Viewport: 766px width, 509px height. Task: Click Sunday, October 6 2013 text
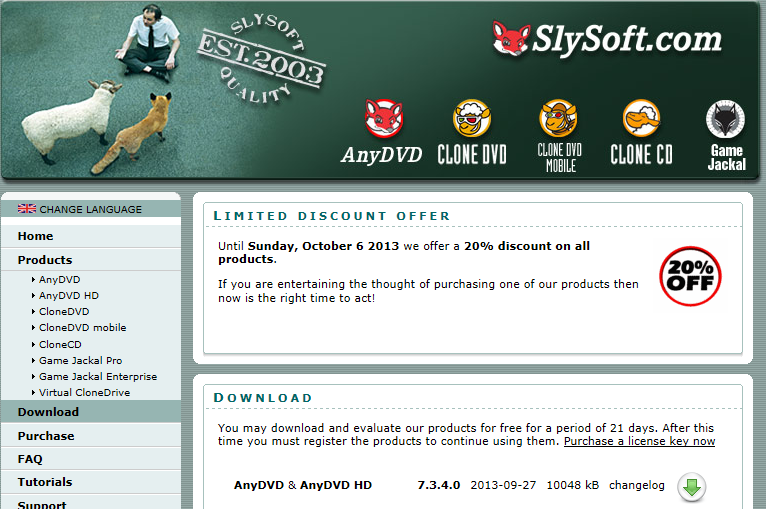pyautogui.click(x=323, y=246)
